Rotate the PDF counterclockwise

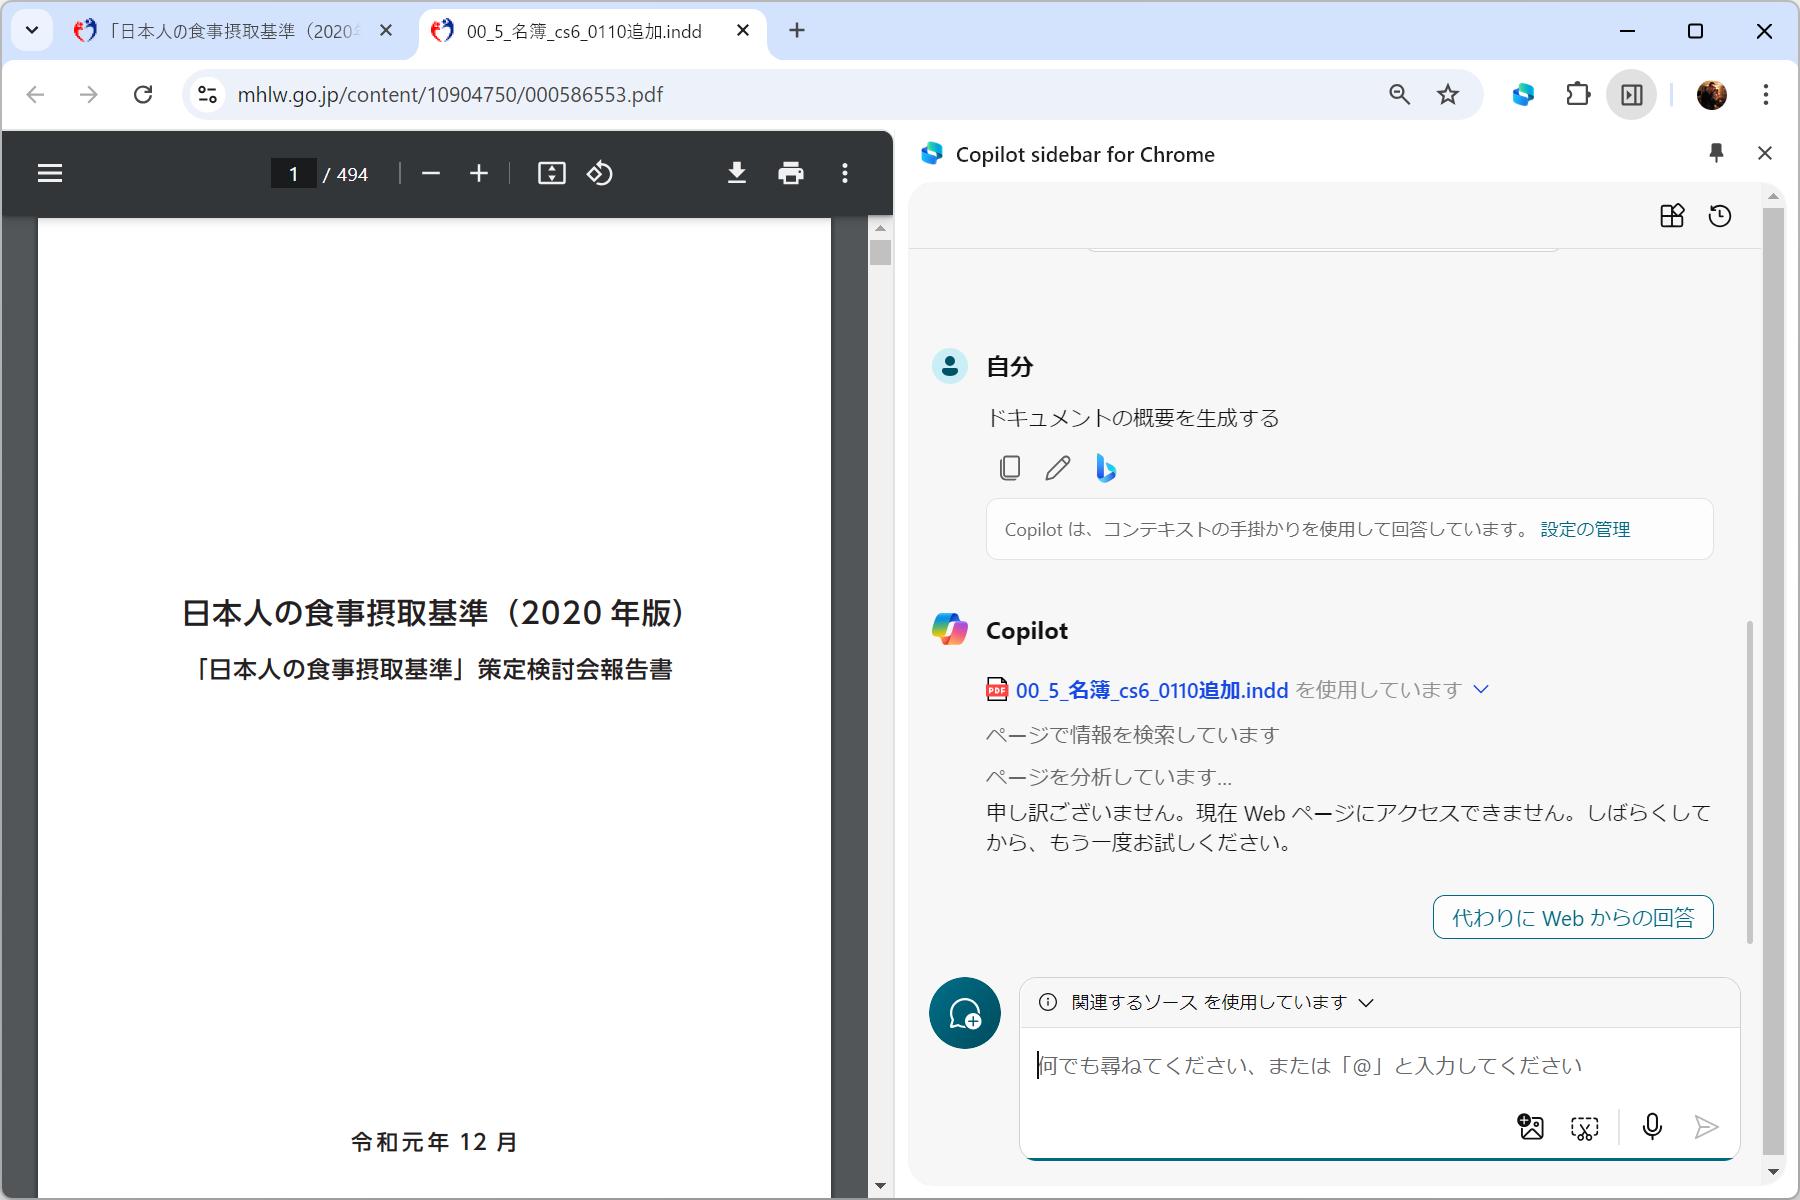(x=600, y=174)
